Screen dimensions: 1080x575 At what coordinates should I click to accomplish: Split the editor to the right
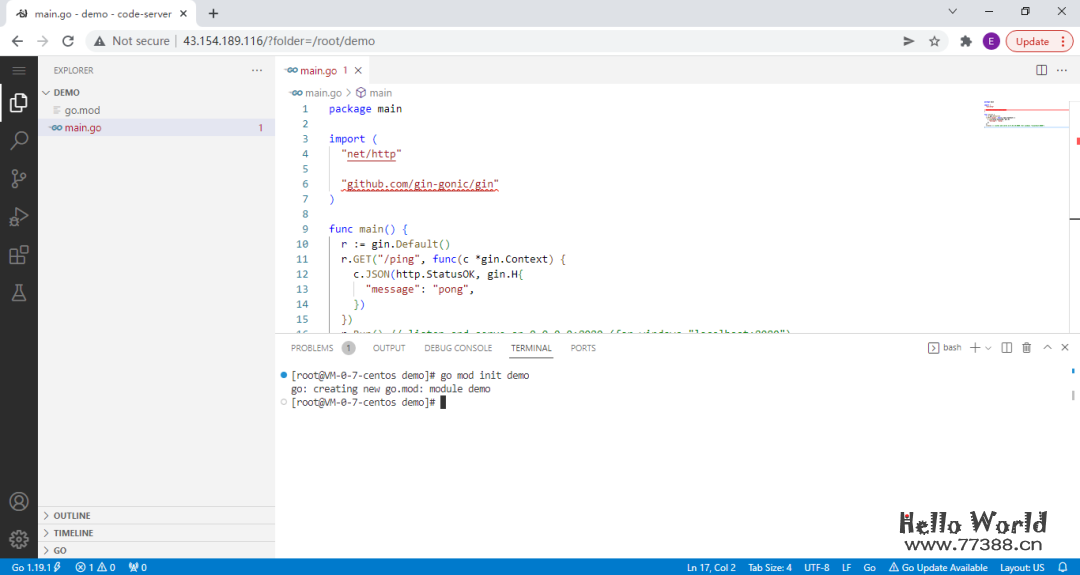1041,70
